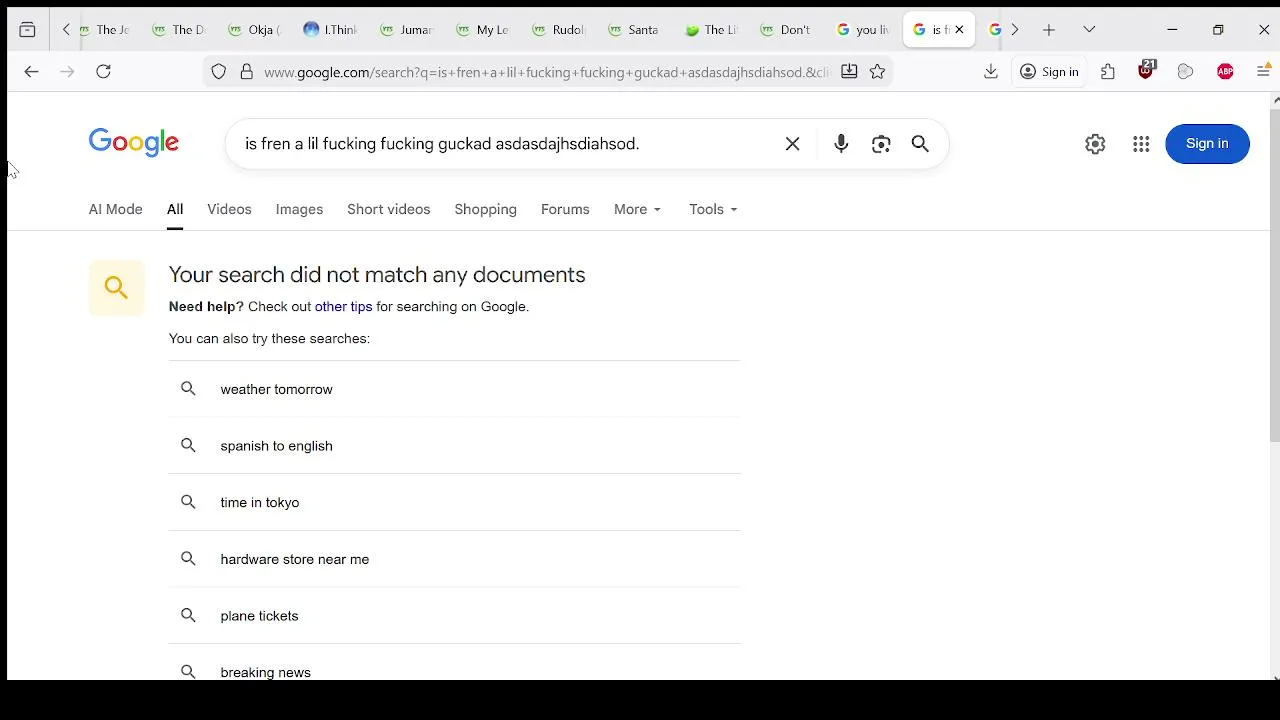Search by image with Lens icon
The image size is (1280, 720).
(x=881, y=144)
